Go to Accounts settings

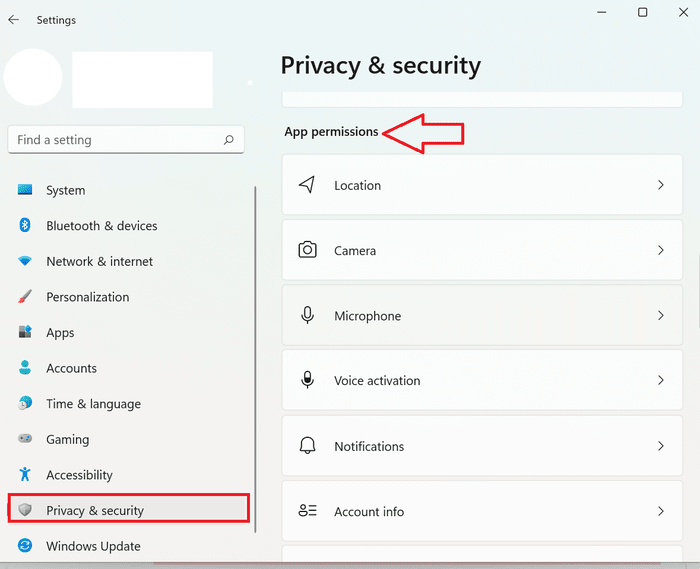coord(128,368)
